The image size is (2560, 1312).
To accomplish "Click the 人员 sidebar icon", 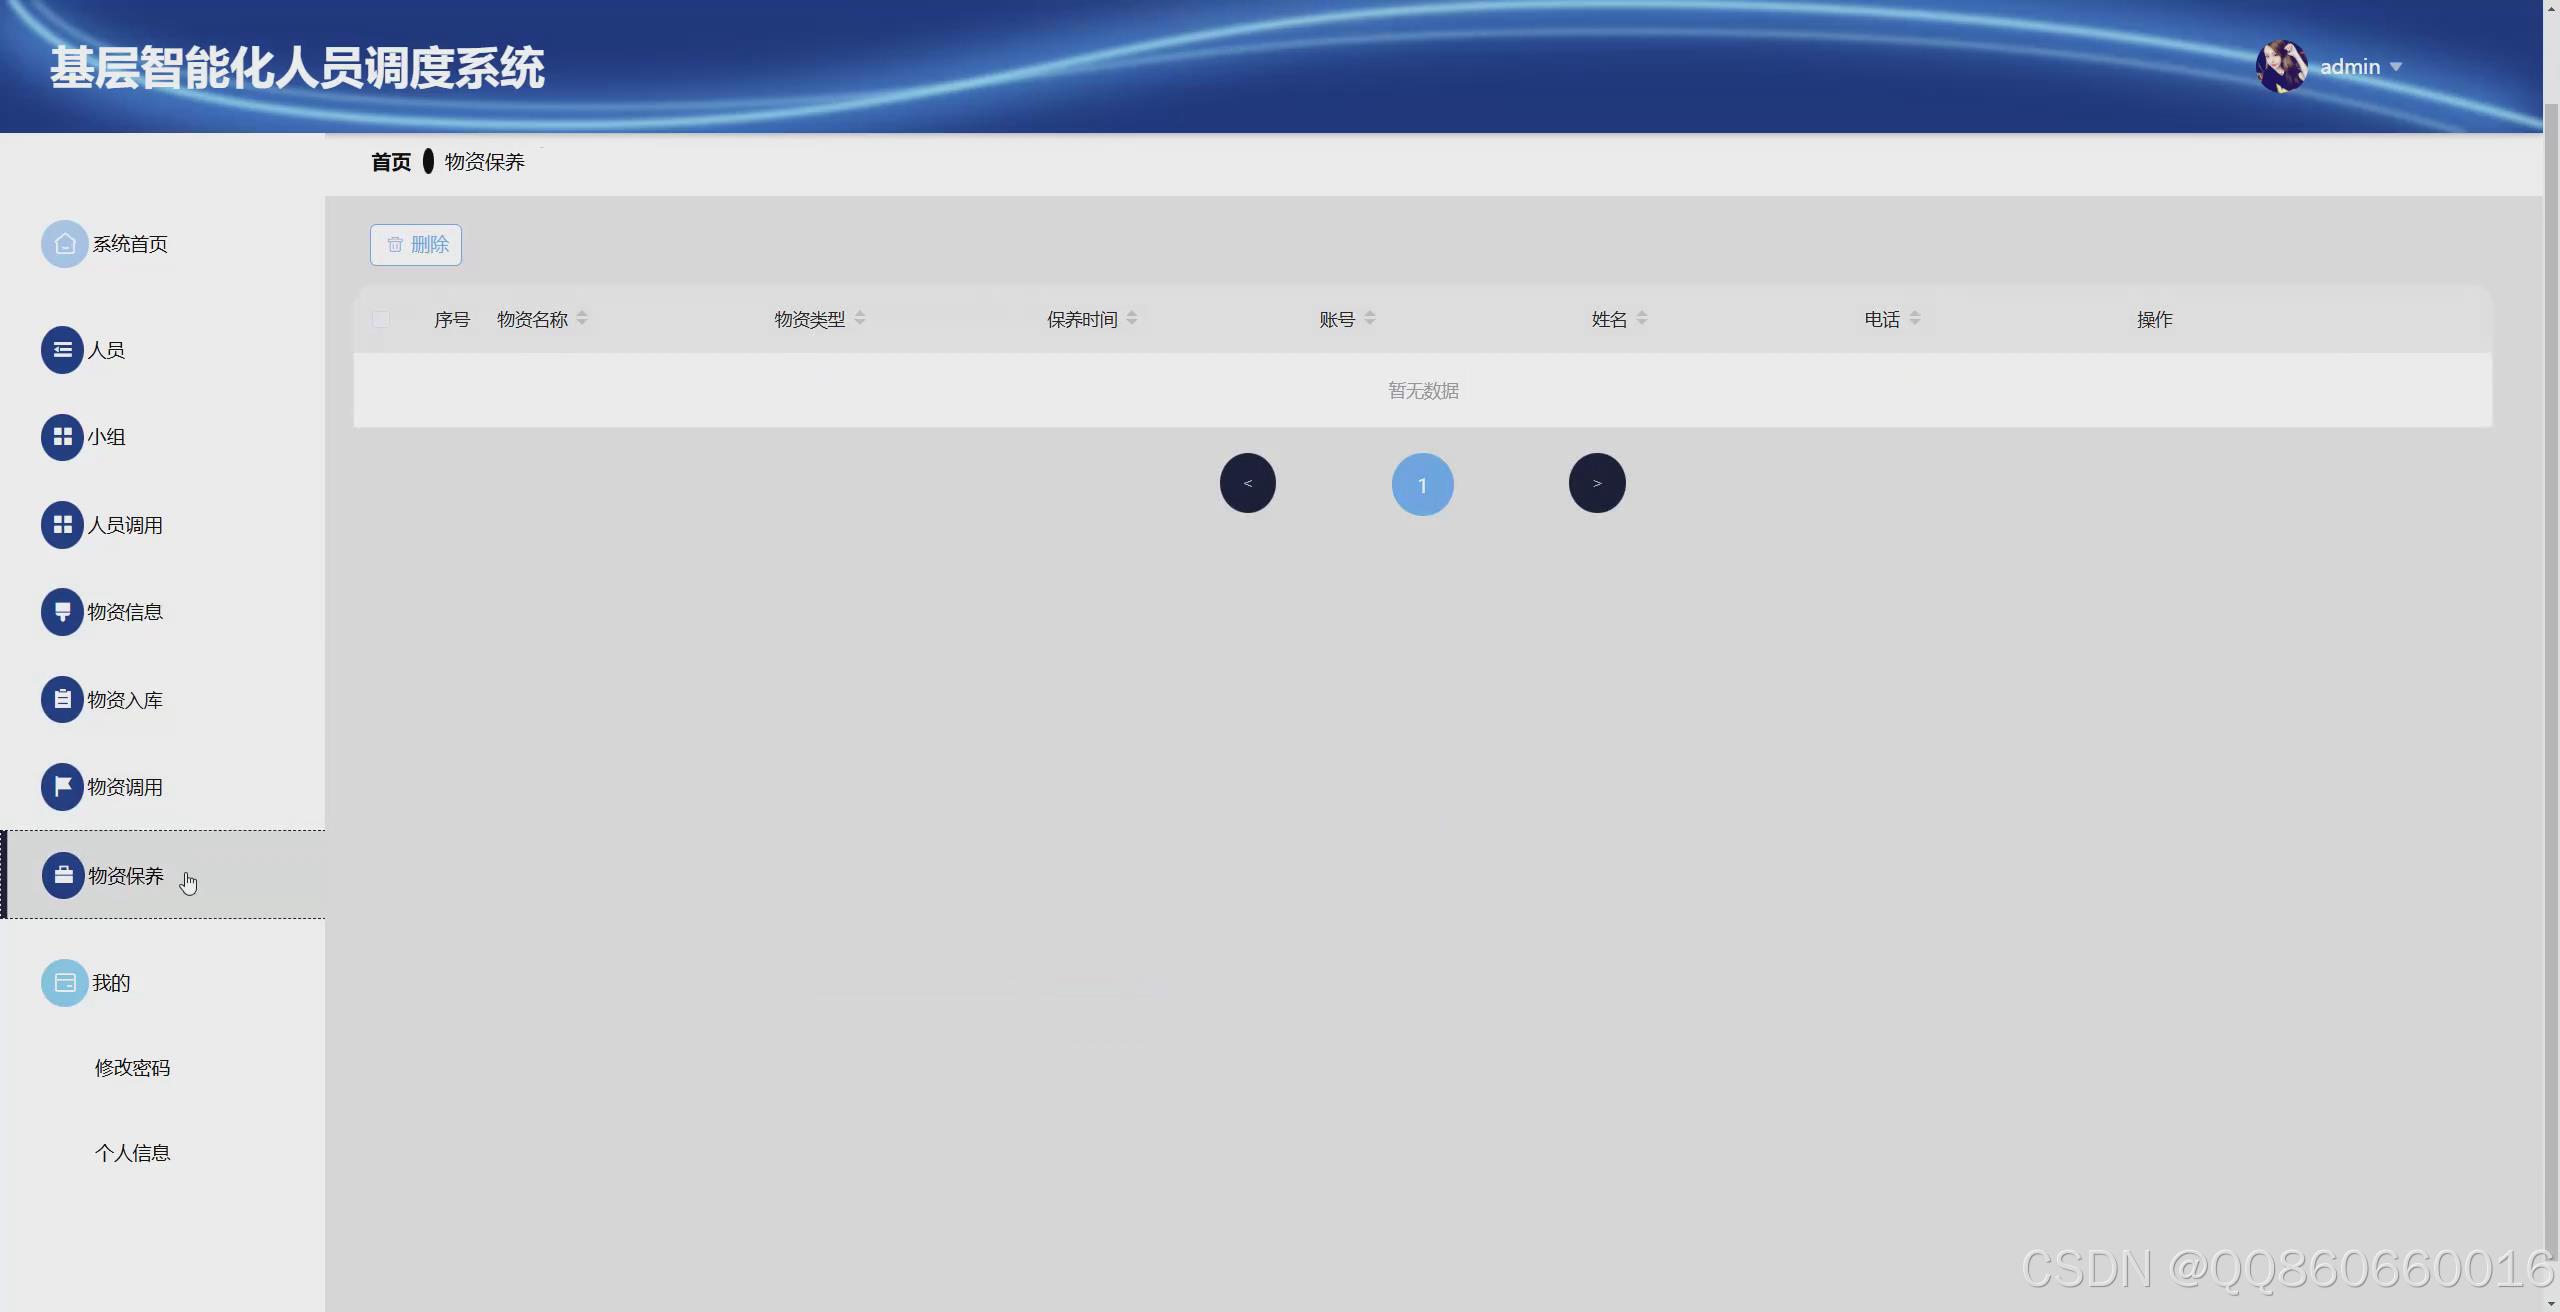I will point(62,350).
